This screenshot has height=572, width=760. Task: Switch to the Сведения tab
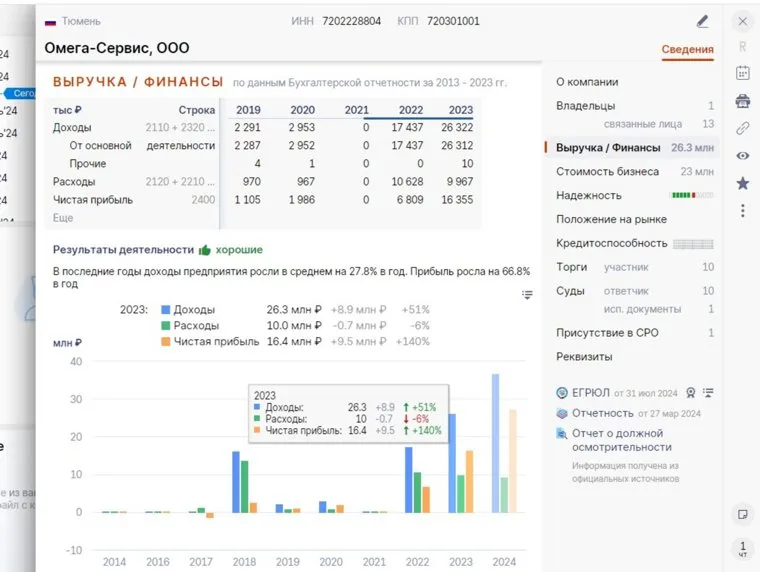687,50
